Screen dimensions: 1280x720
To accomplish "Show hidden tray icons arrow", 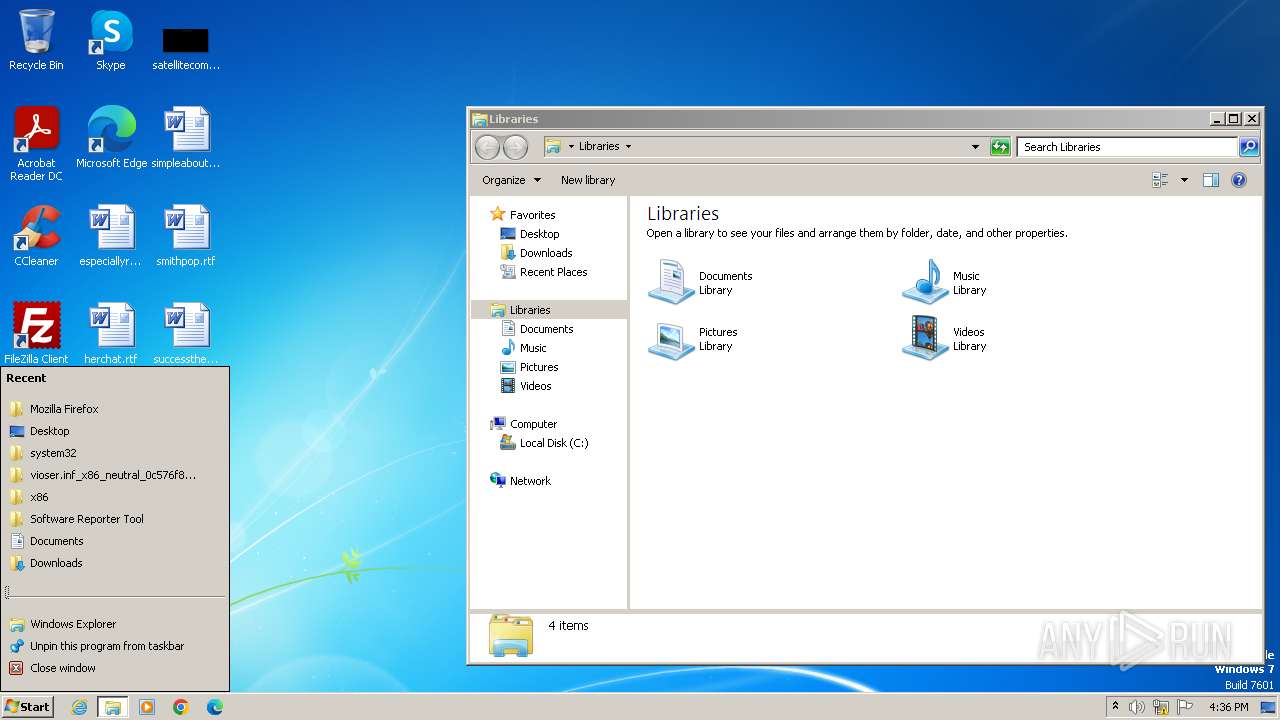I will 1115,707.
